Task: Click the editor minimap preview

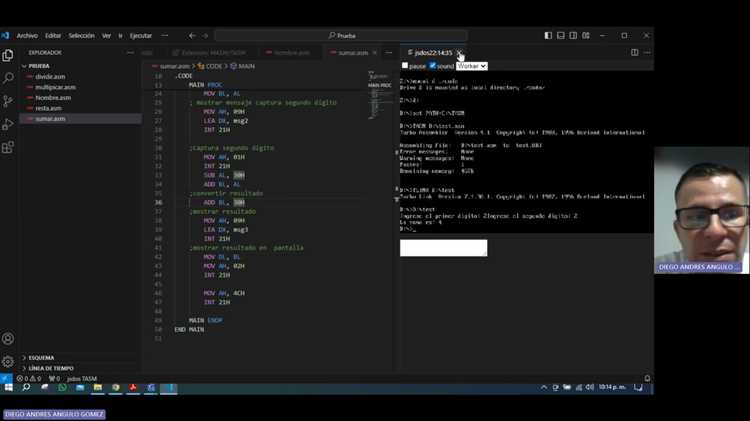Action: 380,96
